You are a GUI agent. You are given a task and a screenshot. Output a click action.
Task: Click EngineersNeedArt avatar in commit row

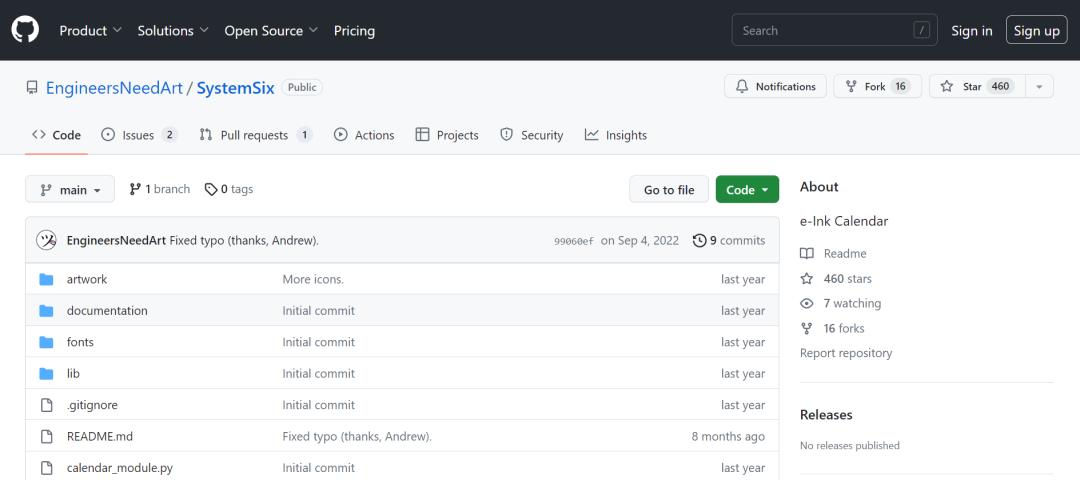46,240
